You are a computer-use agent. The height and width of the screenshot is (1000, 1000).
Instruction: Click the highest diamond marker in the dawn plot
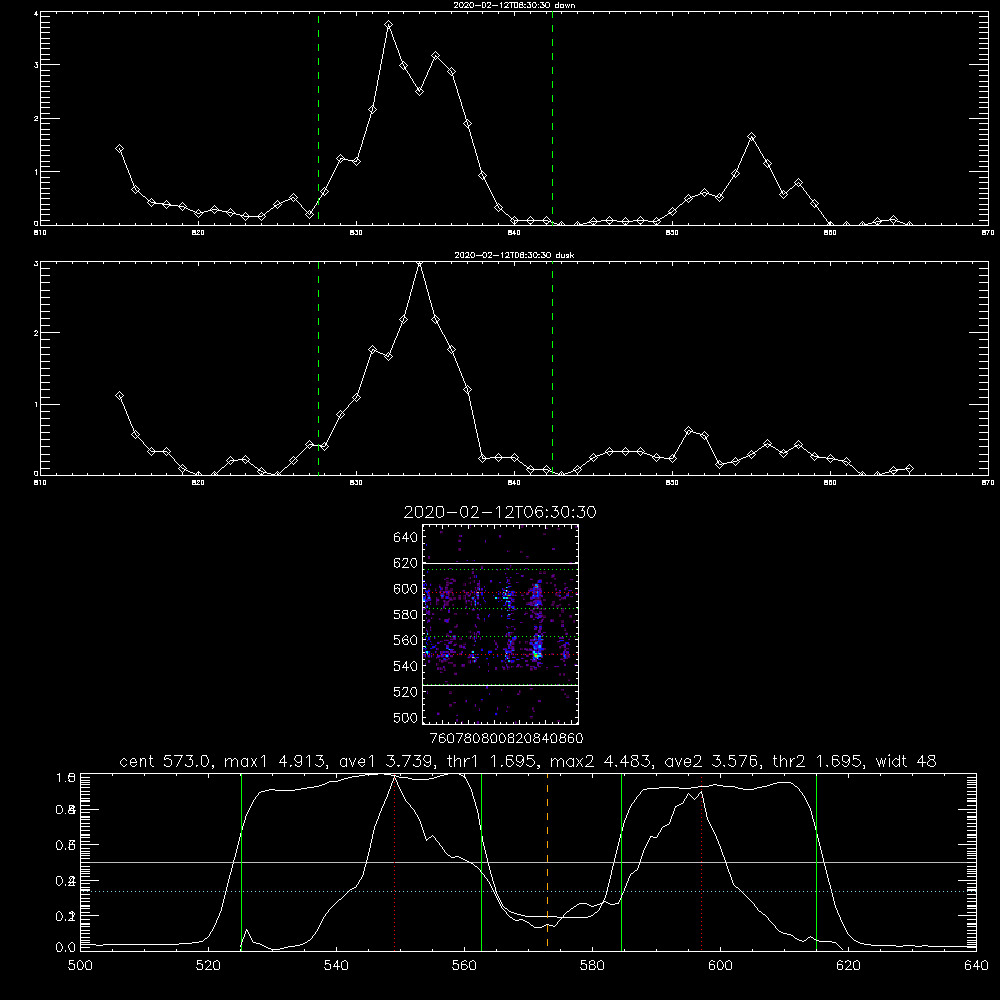pyautogui.click(x=388, y=25)
